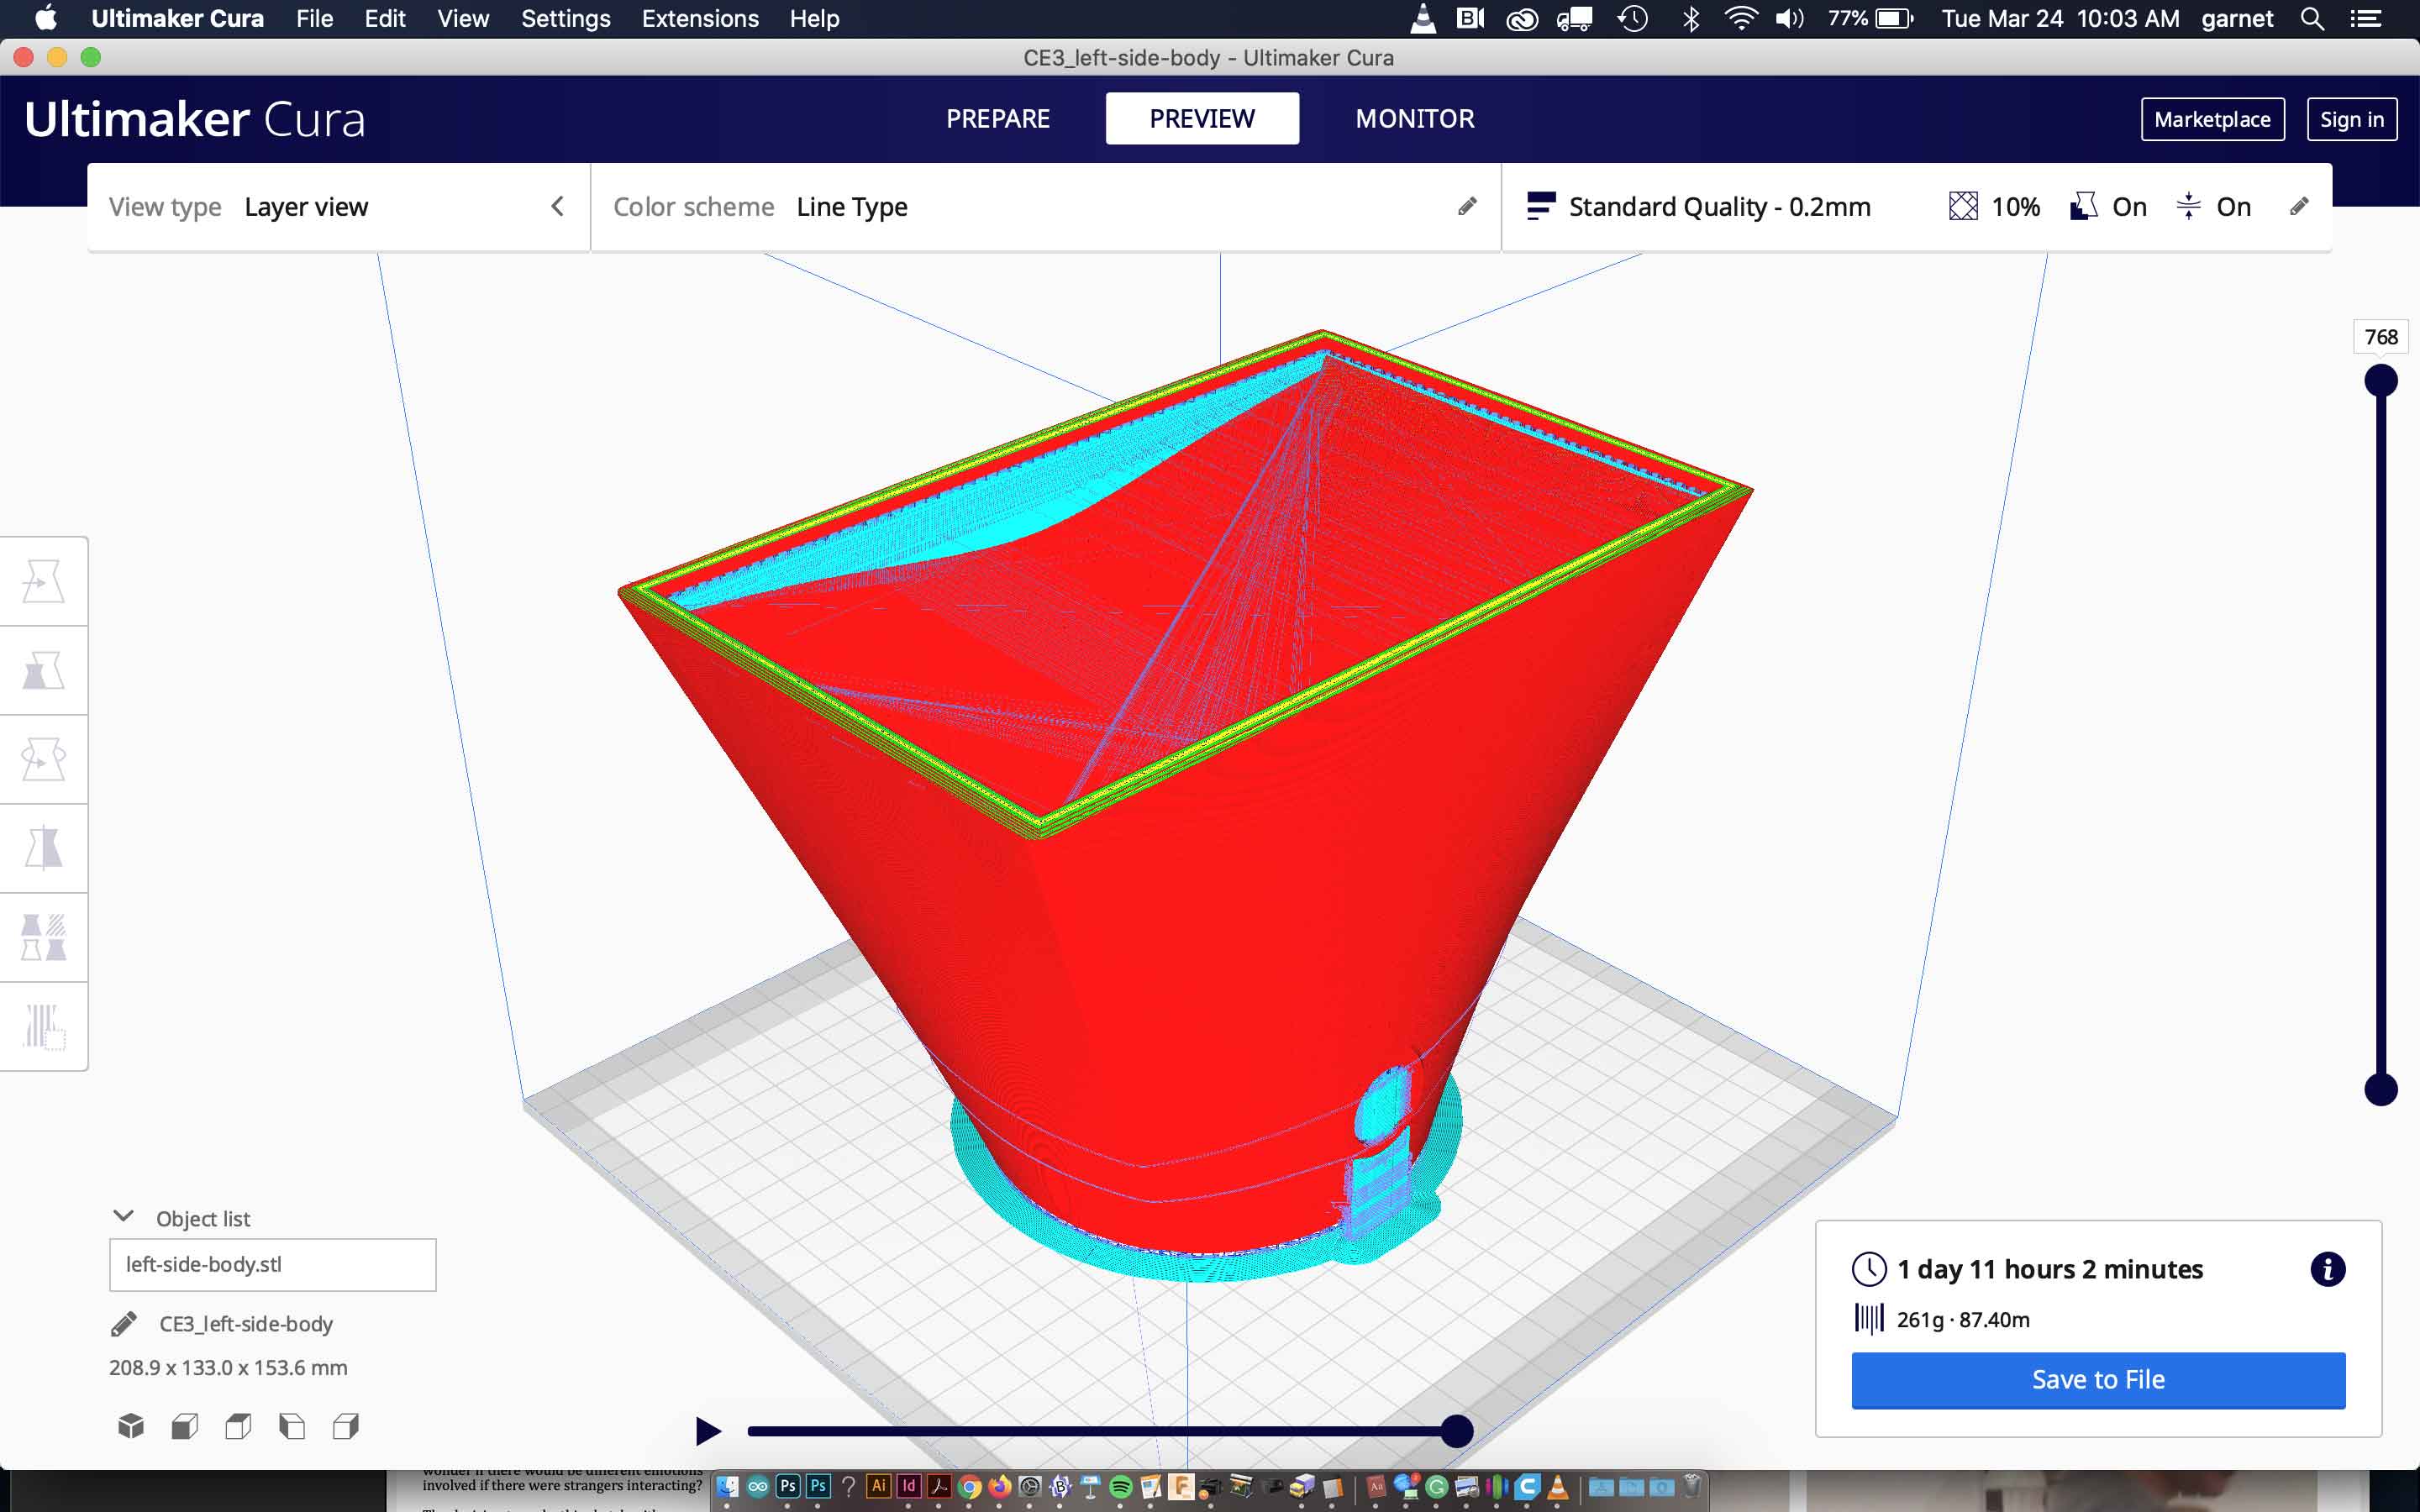This screenshot has width=2420, height=1512.
Task: Open Spotify from the Dock
Action: pyautogui.click(x=1120, y=1487)
